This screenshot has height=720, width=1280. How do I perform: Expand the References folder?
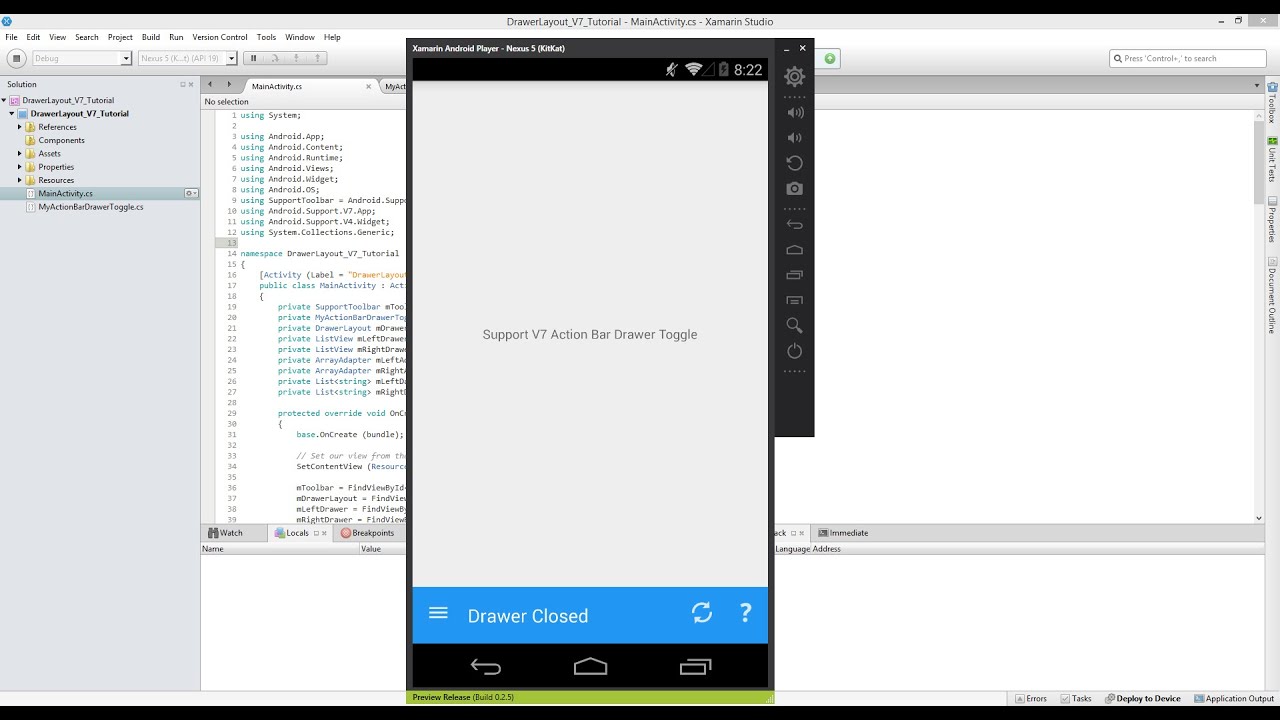(x=19, y=127)
